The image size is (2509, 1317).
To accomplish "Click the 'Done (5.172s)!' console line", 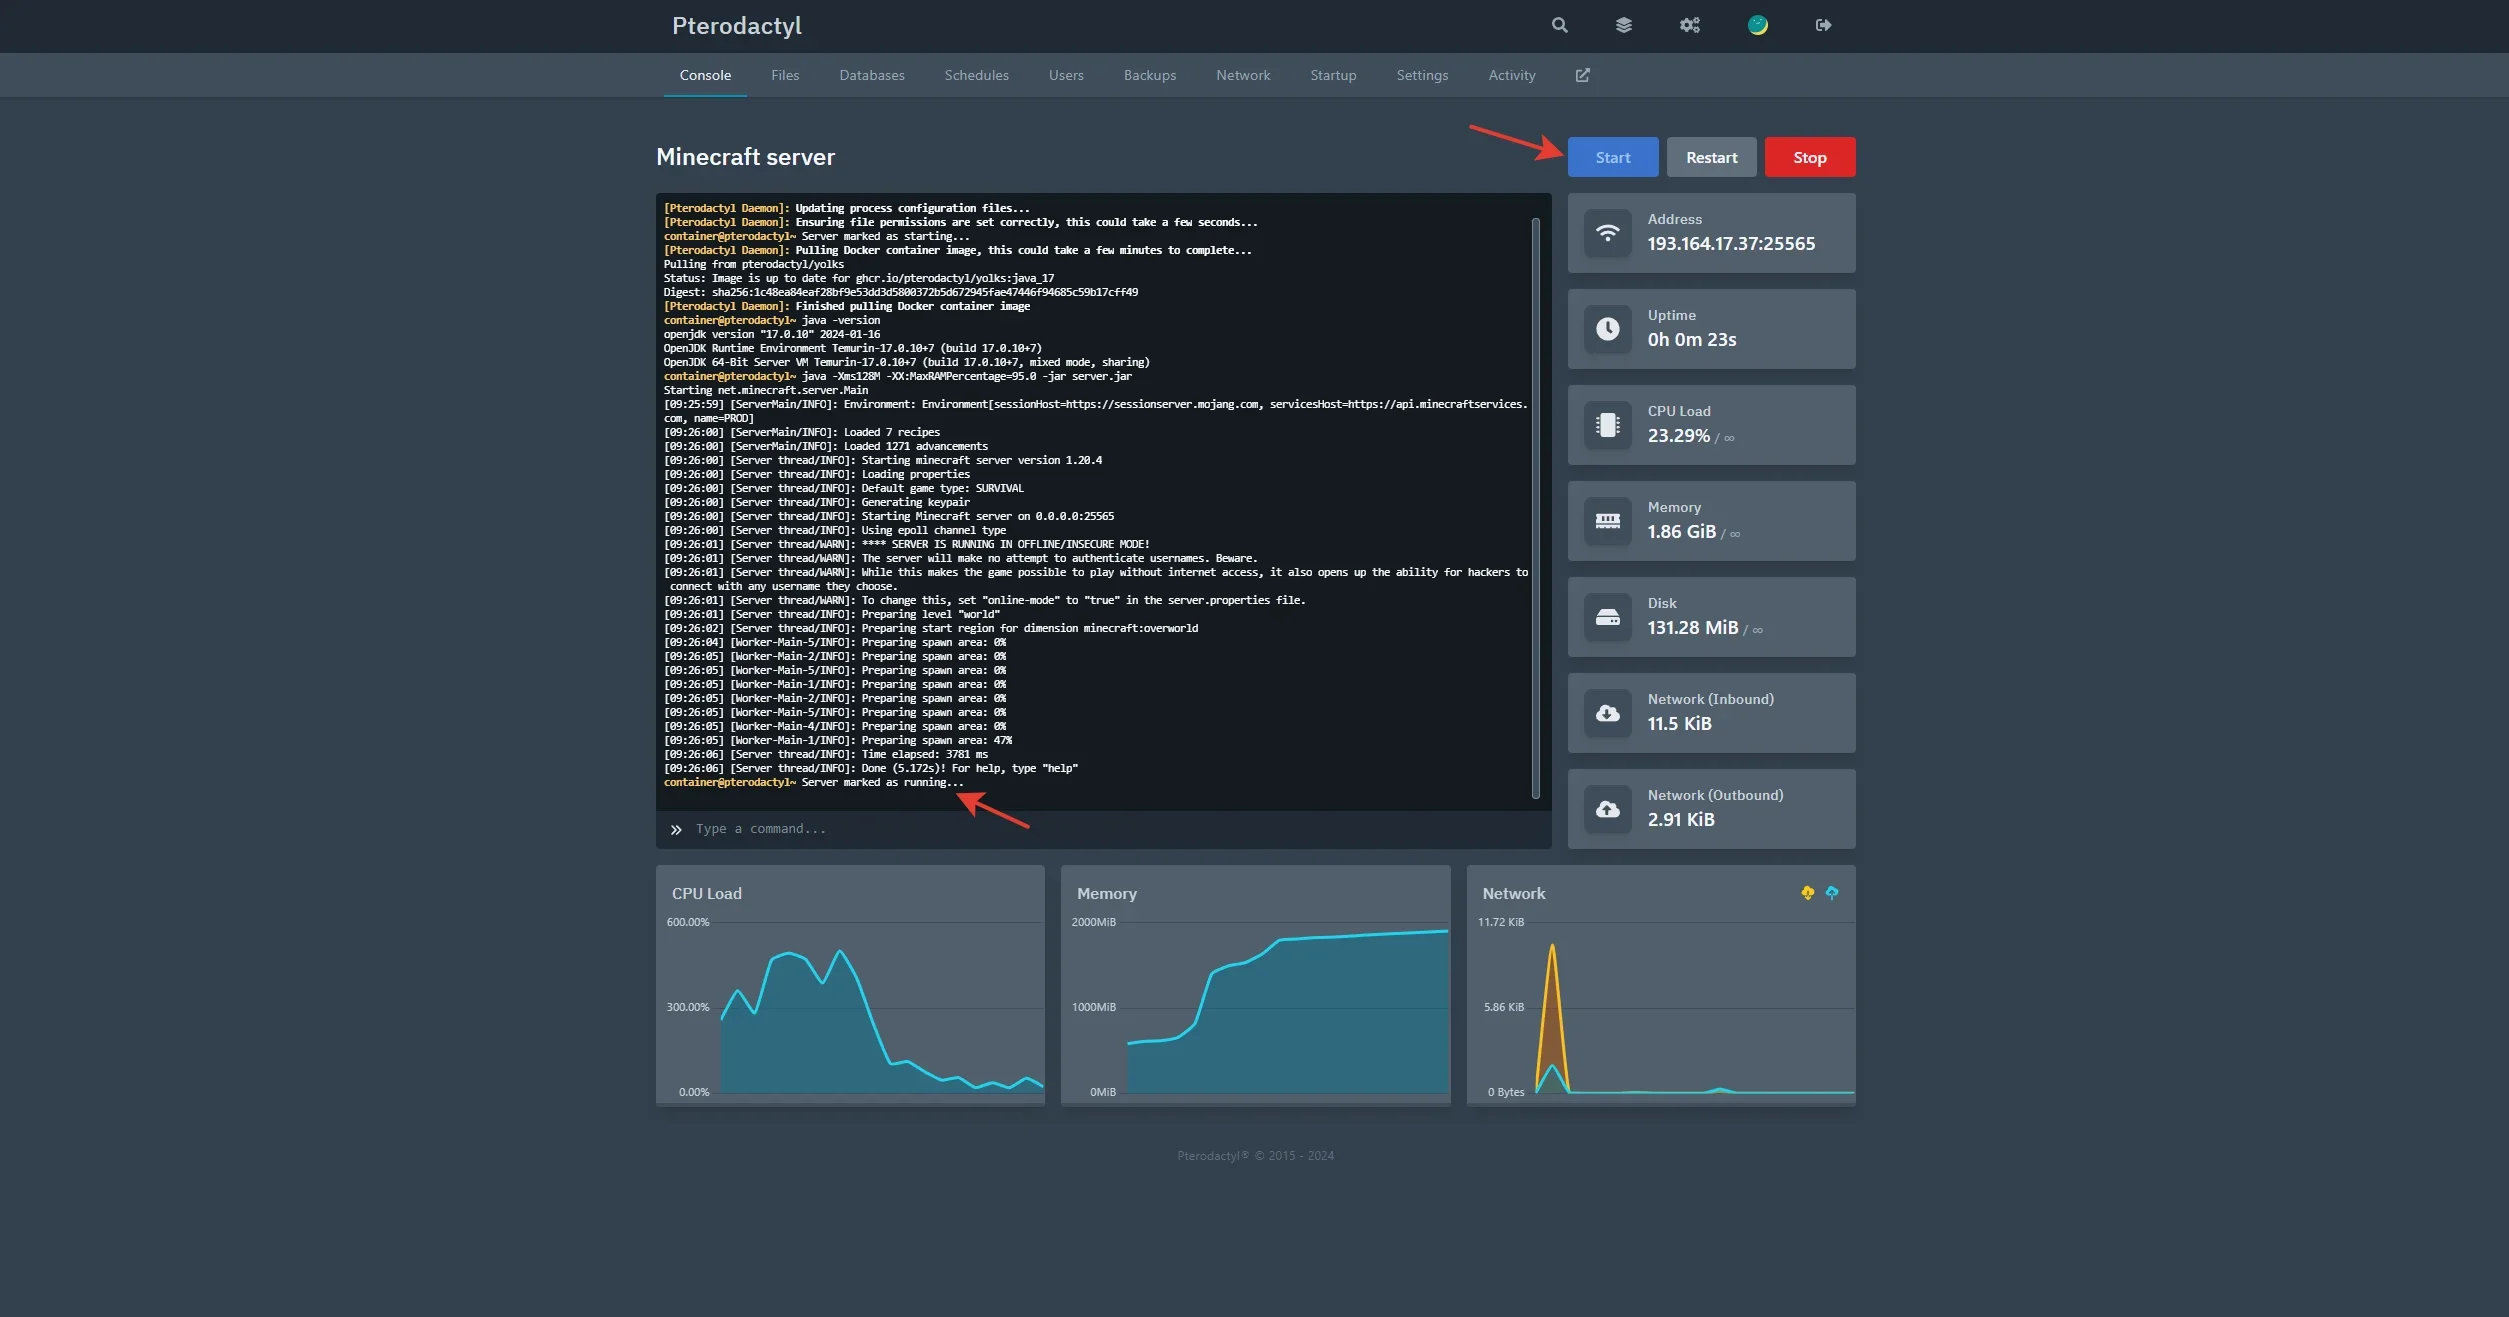I will coord(871,769).
